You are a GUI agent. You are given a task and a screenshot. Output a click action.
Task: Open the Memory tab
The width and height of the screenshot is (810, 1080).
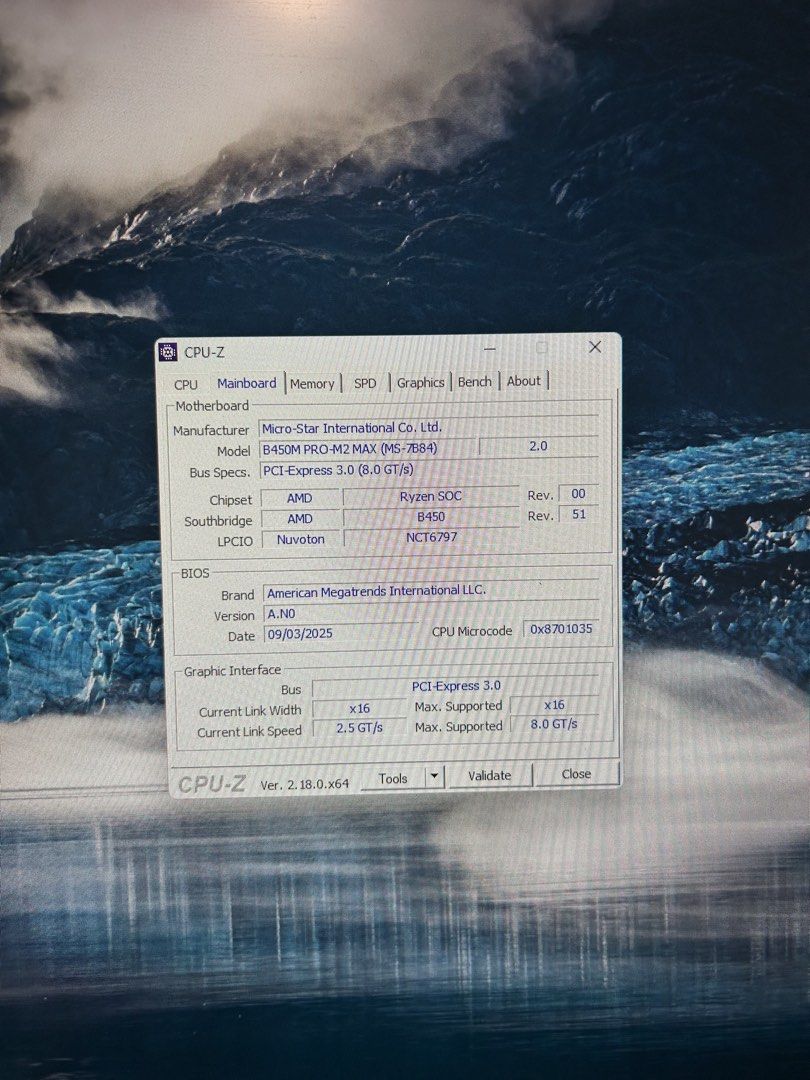[312, 384]
